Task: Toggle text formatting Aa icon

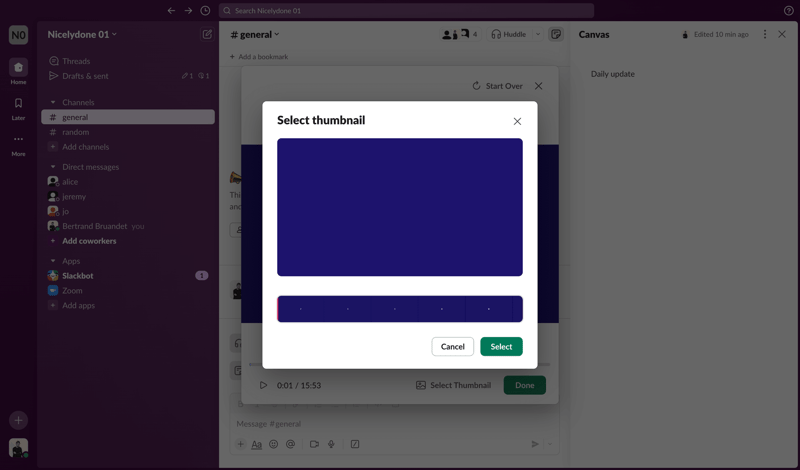Action: [x=257, y=444]
